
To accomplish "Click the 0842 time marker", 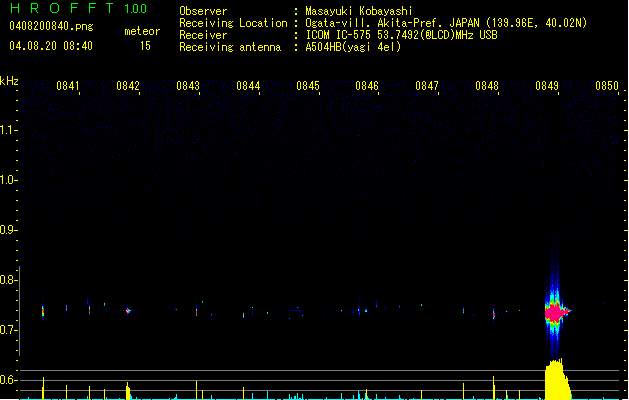I will click(x=128, y=86).
